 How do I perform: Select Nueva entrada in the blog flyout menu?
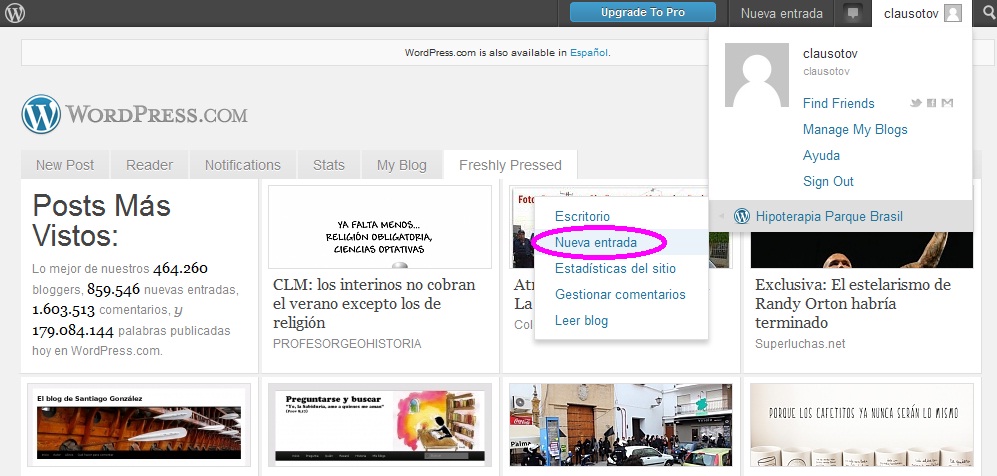[x=602, y=242]
